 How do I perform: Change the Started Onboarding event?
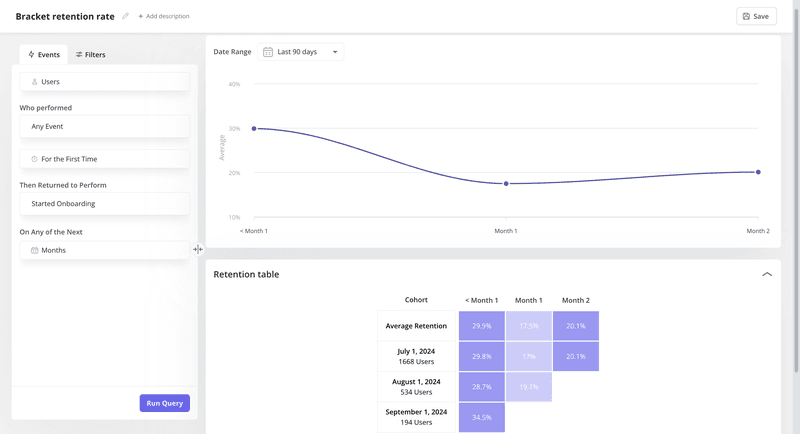(104, 204)
